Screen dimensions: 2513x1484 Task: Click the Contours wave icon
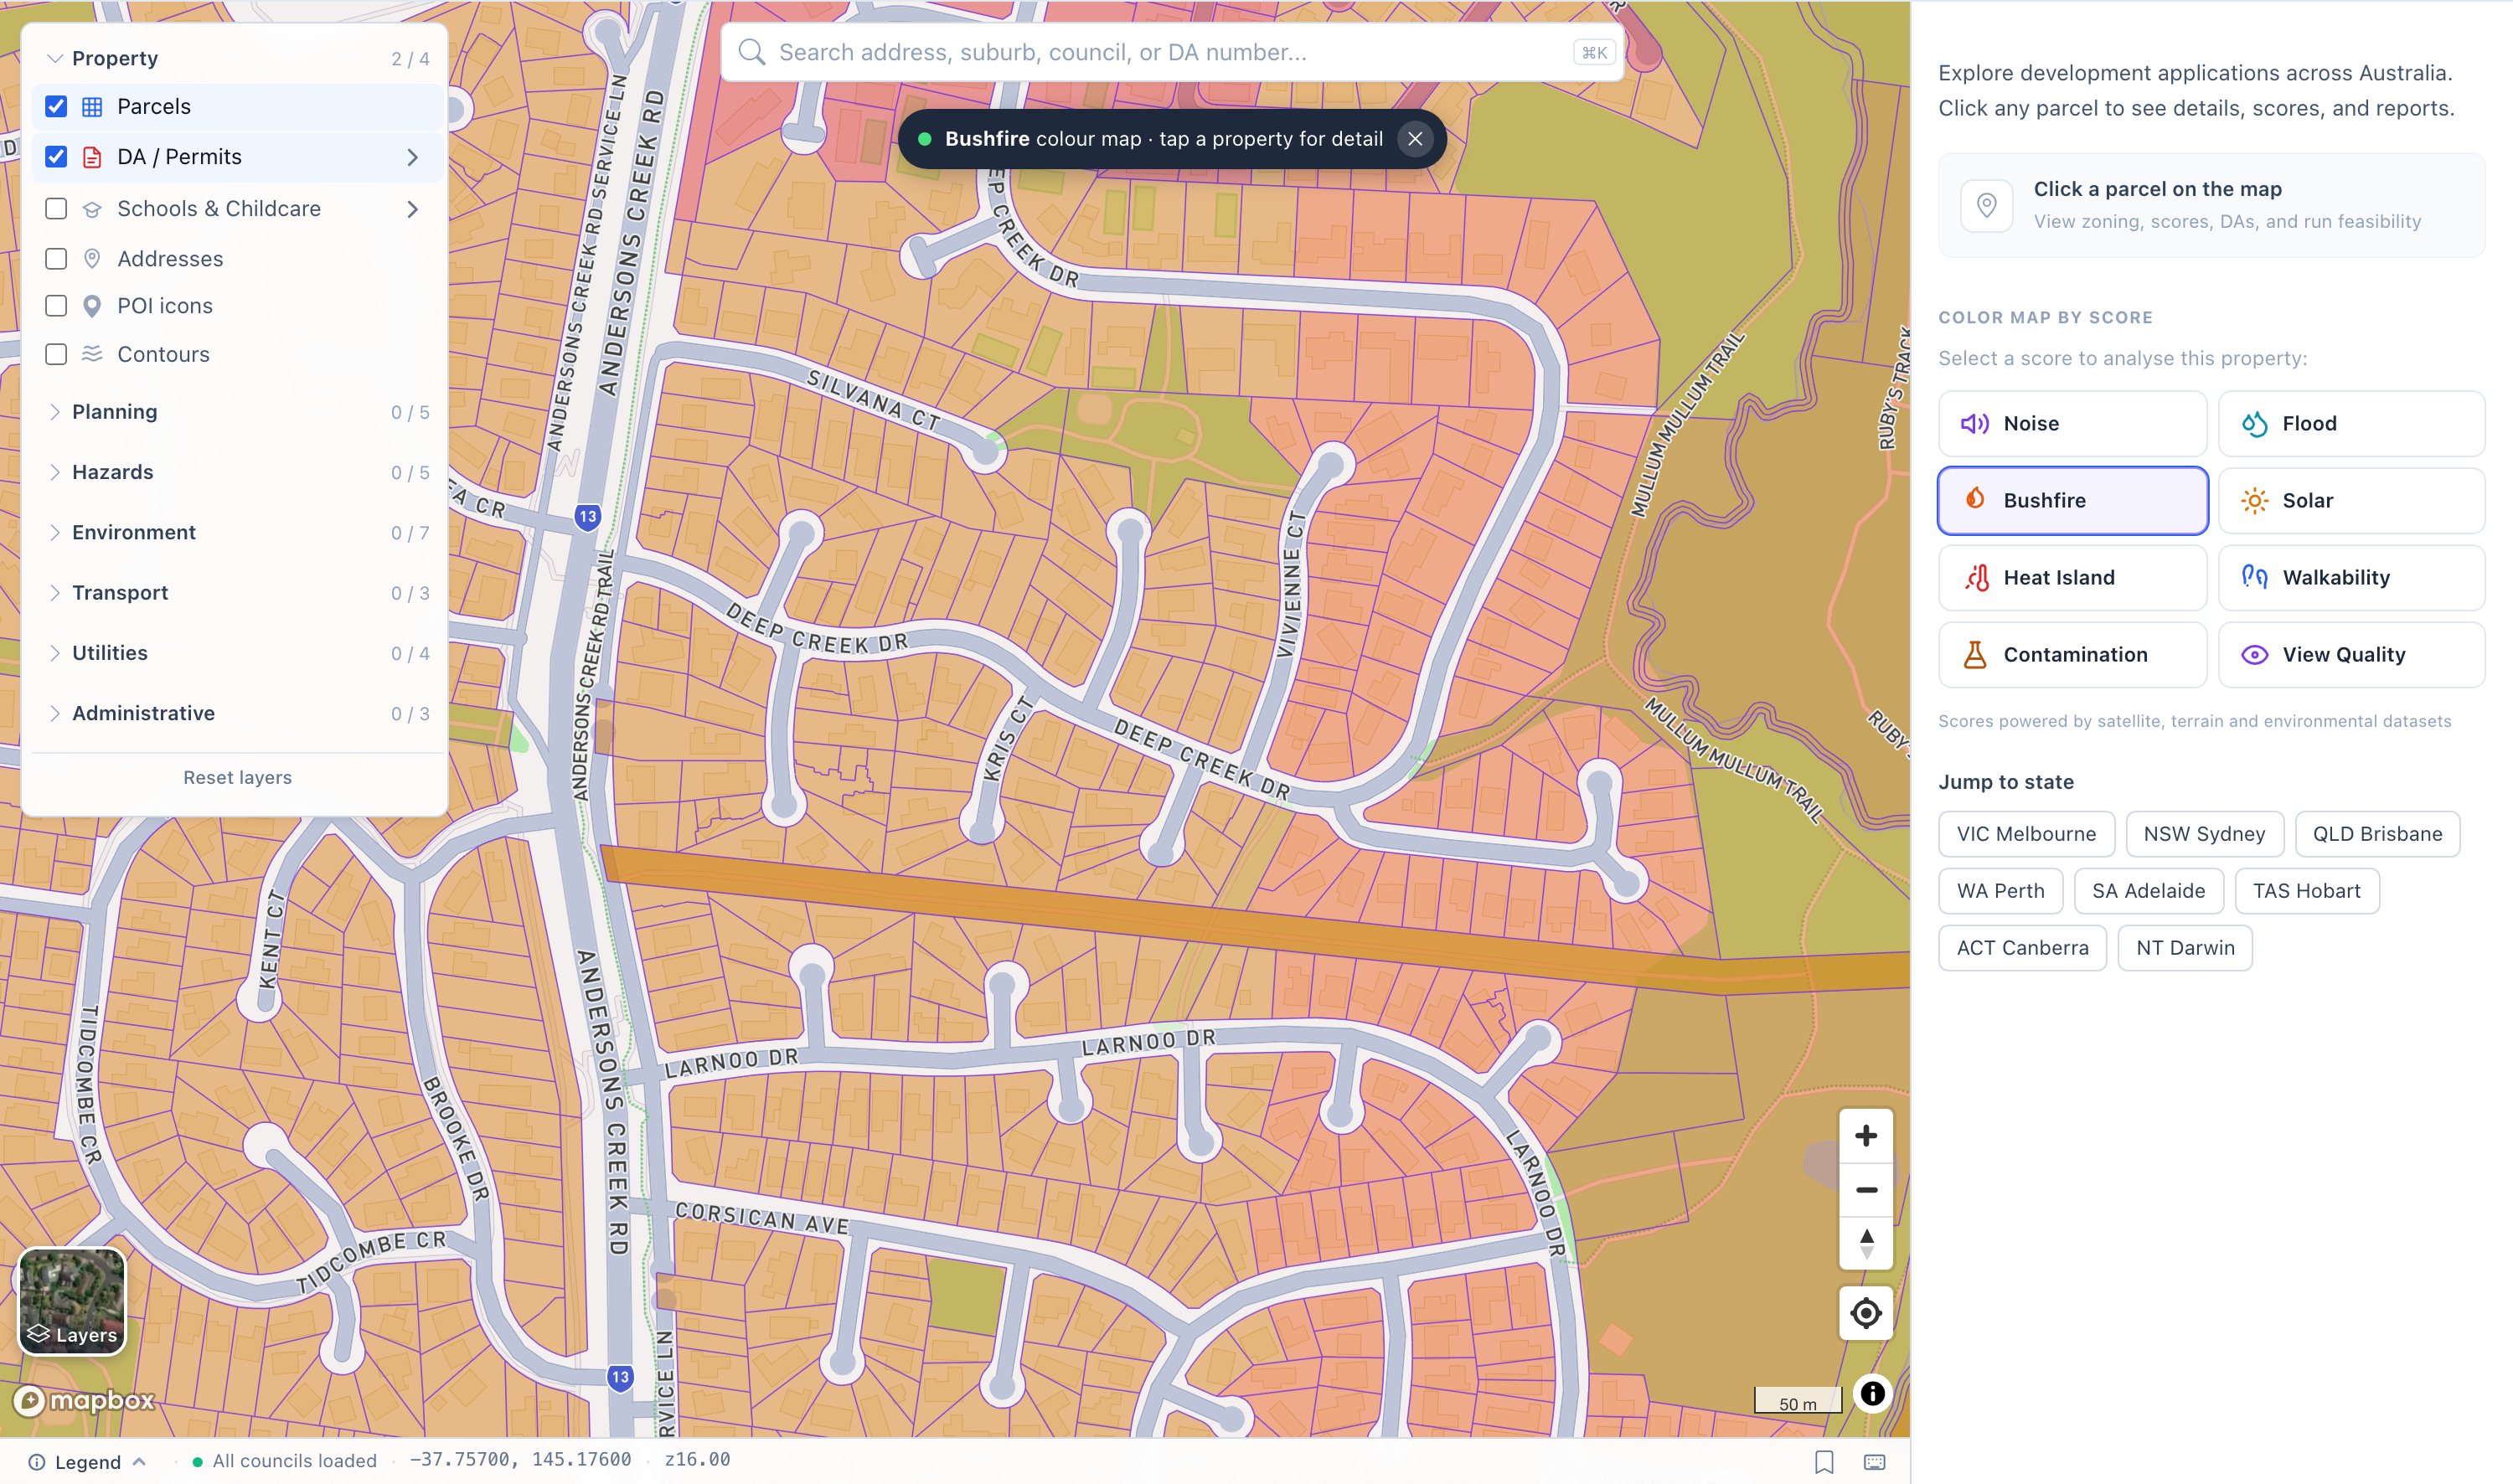point(92,354)
